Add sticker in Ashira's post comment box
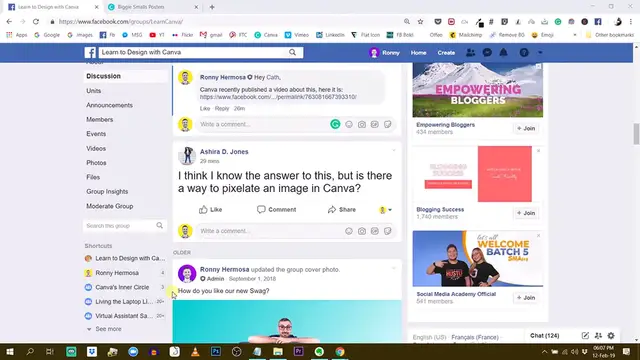This screenshot has height=360, width=640. pos(388,231)
